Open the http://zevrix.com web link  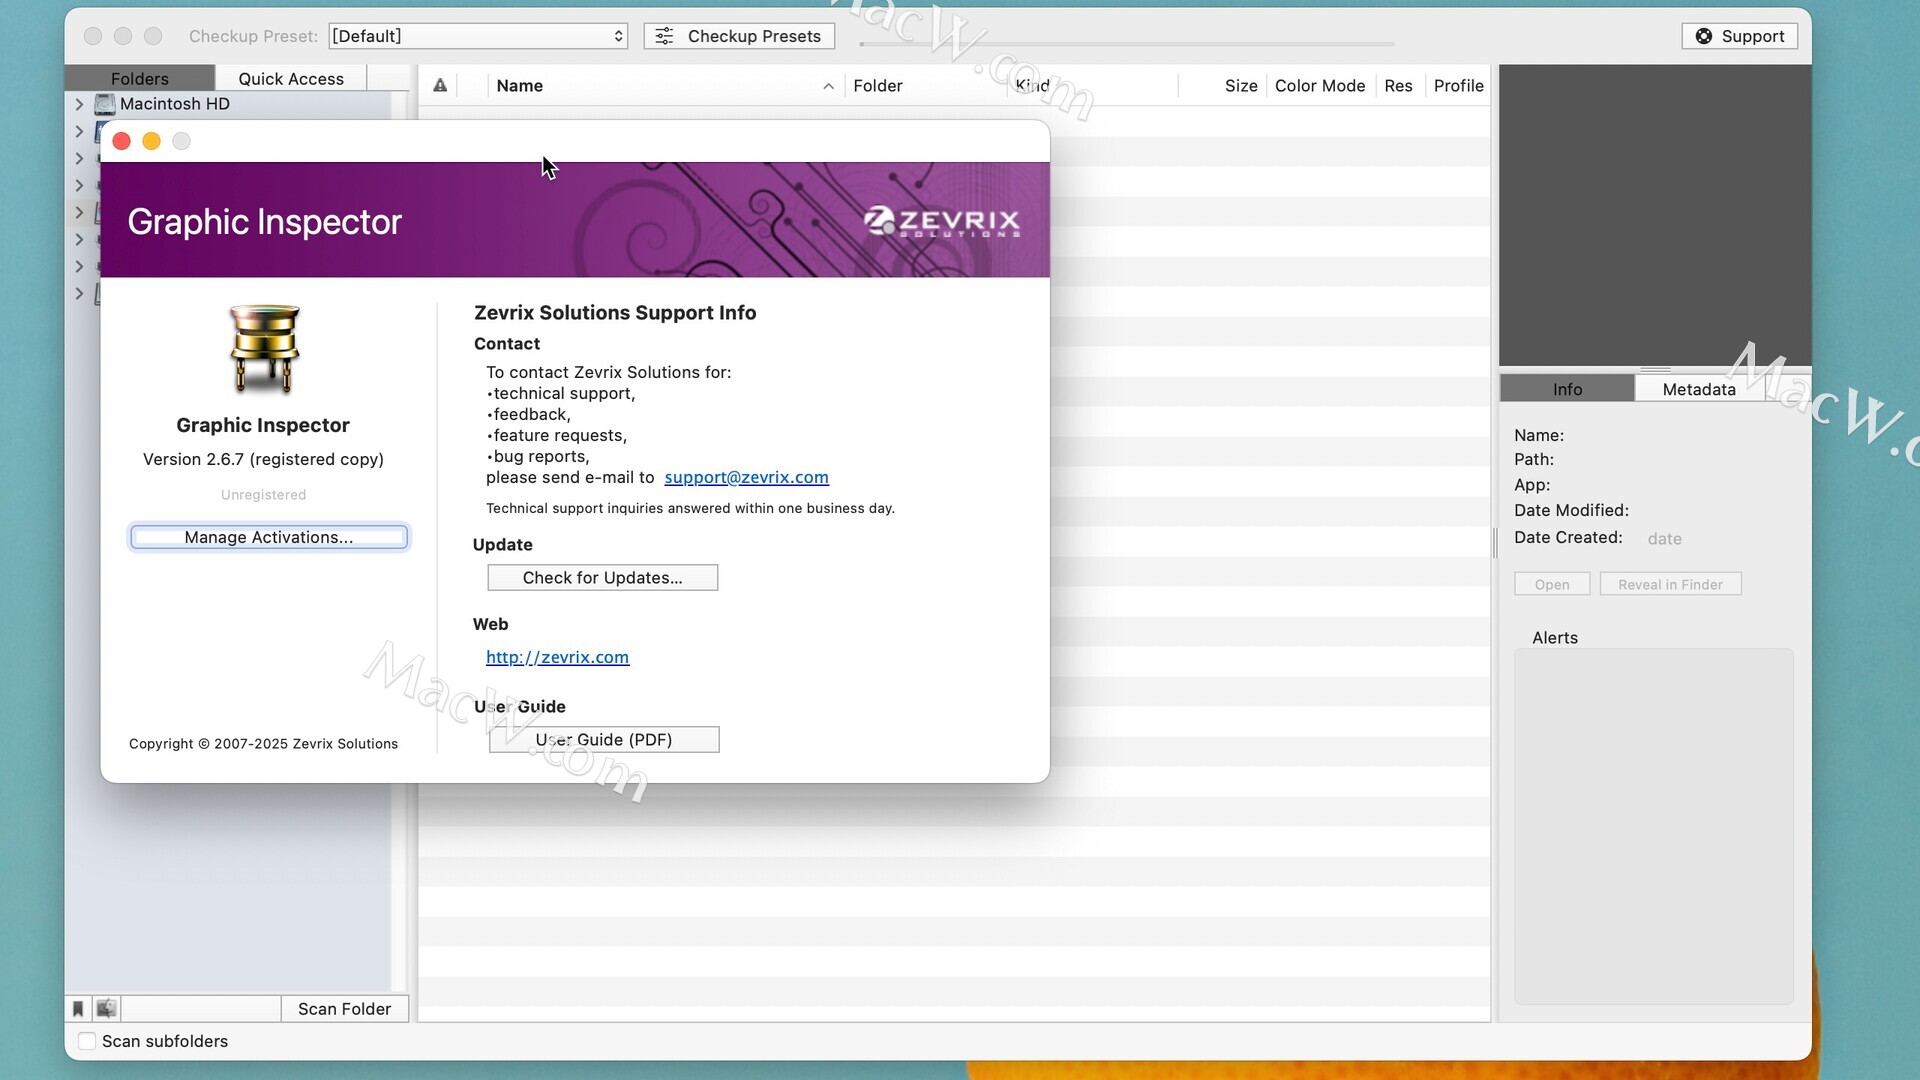pyautogui.click(x=558, y=657)
